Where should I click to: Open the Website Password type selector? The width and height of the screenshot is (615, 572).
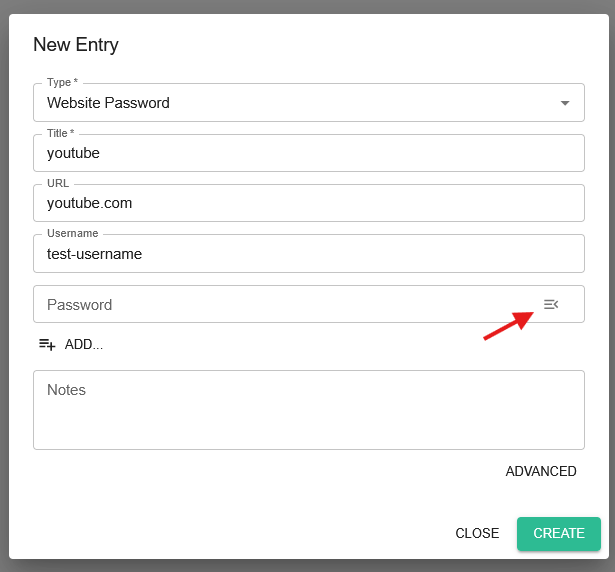309,103
